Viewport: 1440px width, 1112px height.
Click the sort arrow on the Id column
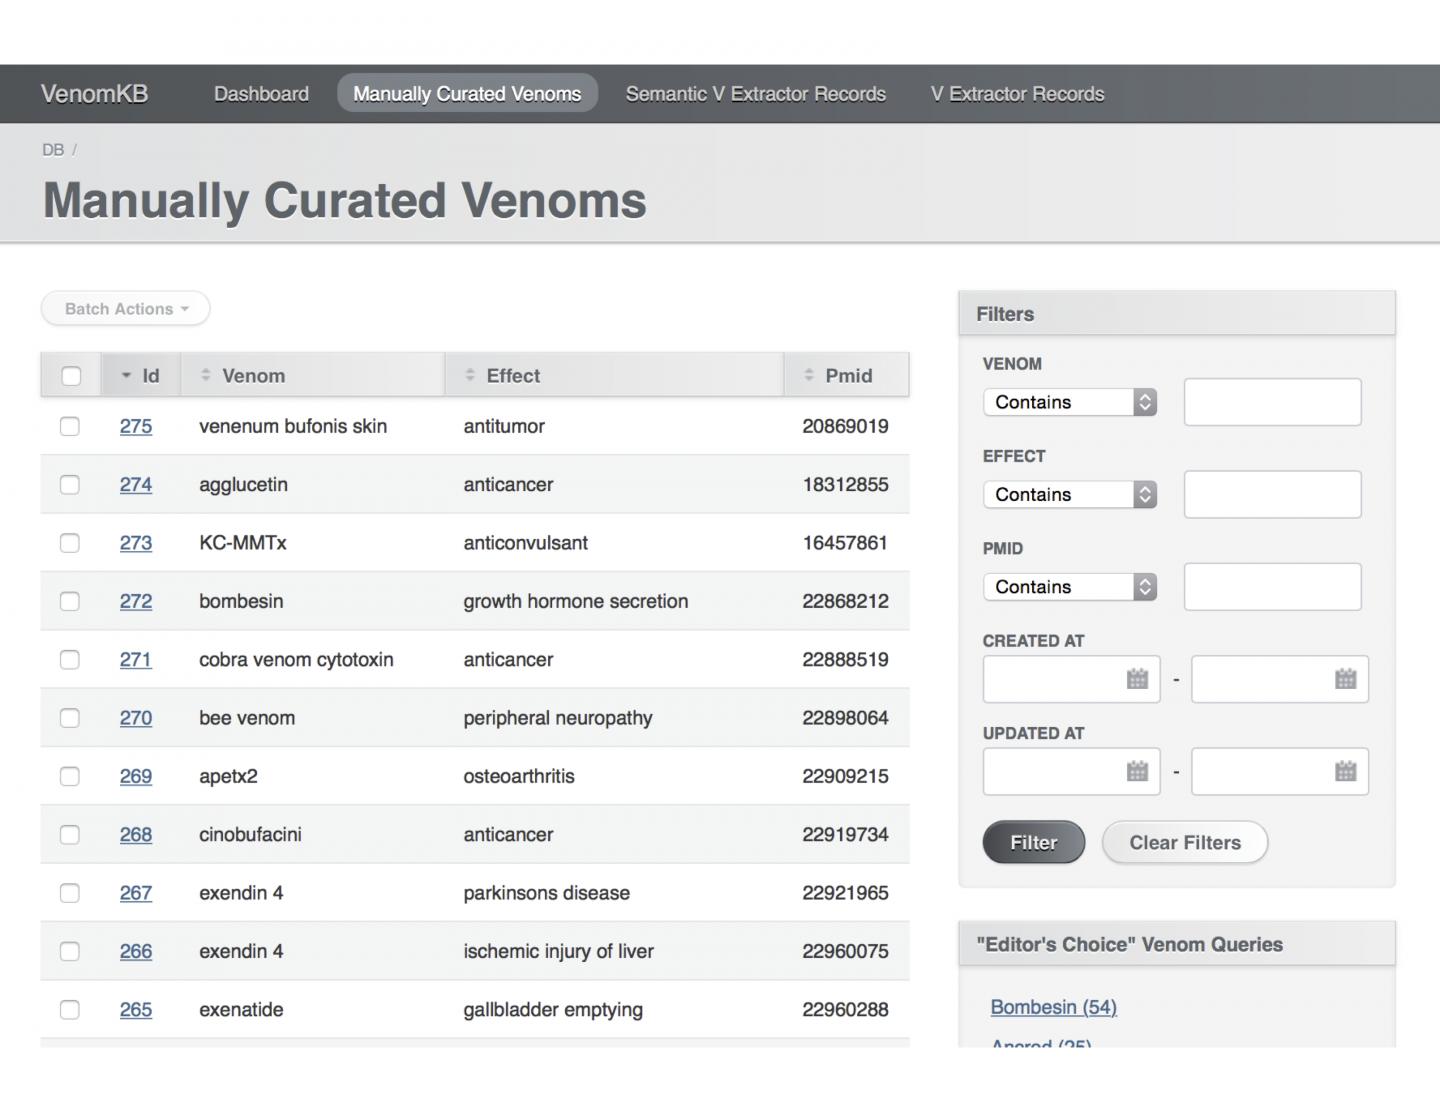point(124,375)
